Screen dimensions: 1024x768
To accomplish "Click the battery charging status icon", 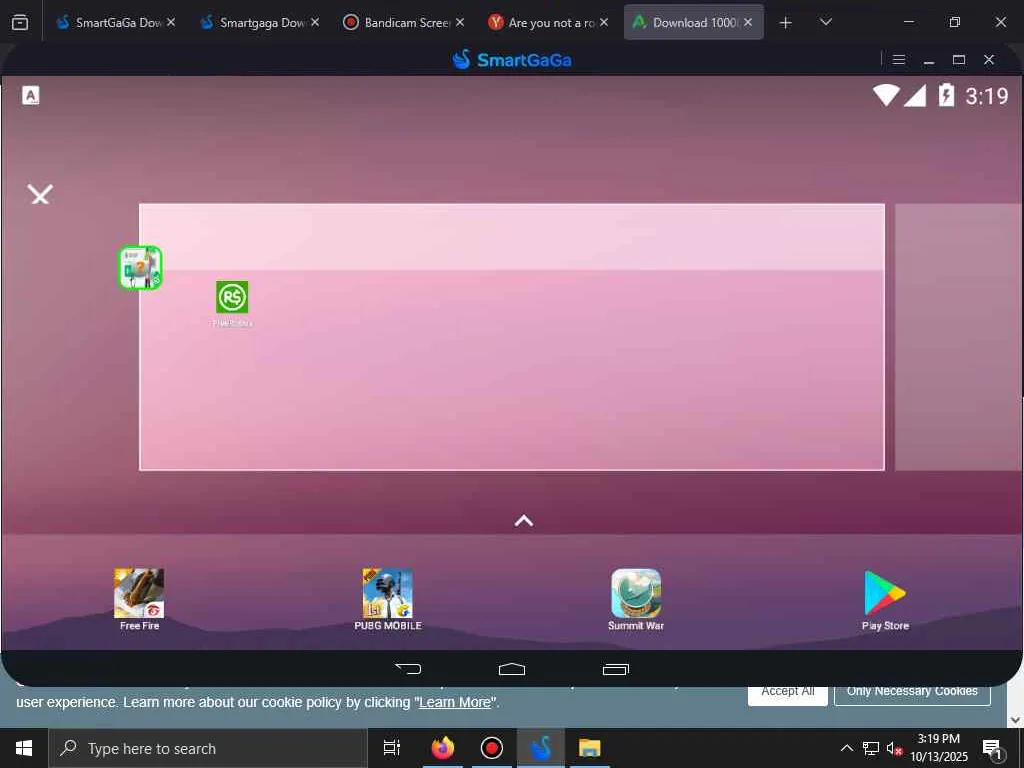I will [x=946, y=95].
